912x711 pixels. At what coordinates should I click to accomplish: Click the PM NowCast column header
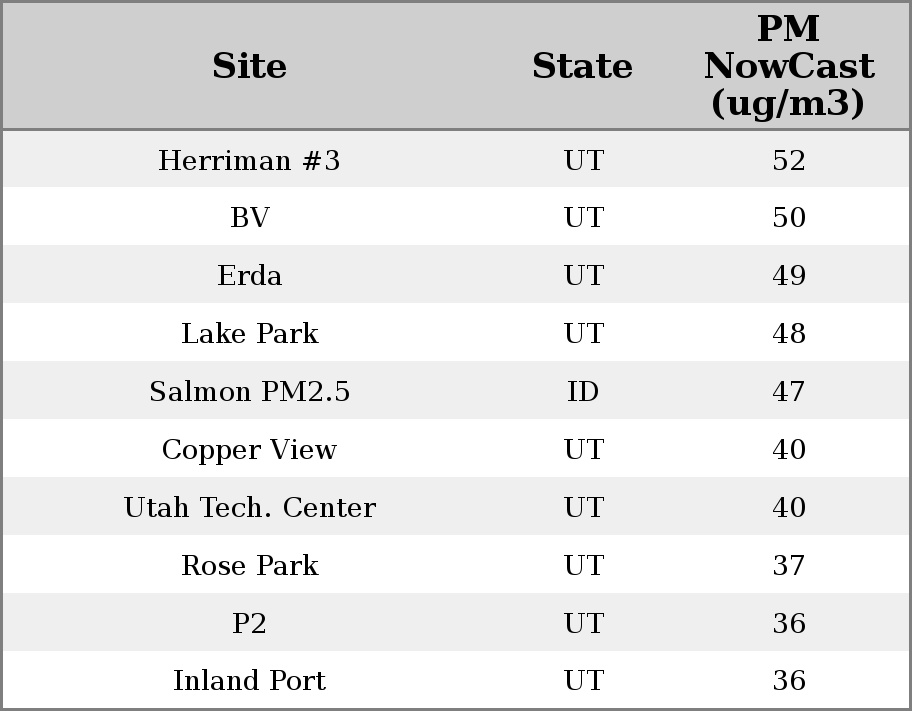point(788,66)
